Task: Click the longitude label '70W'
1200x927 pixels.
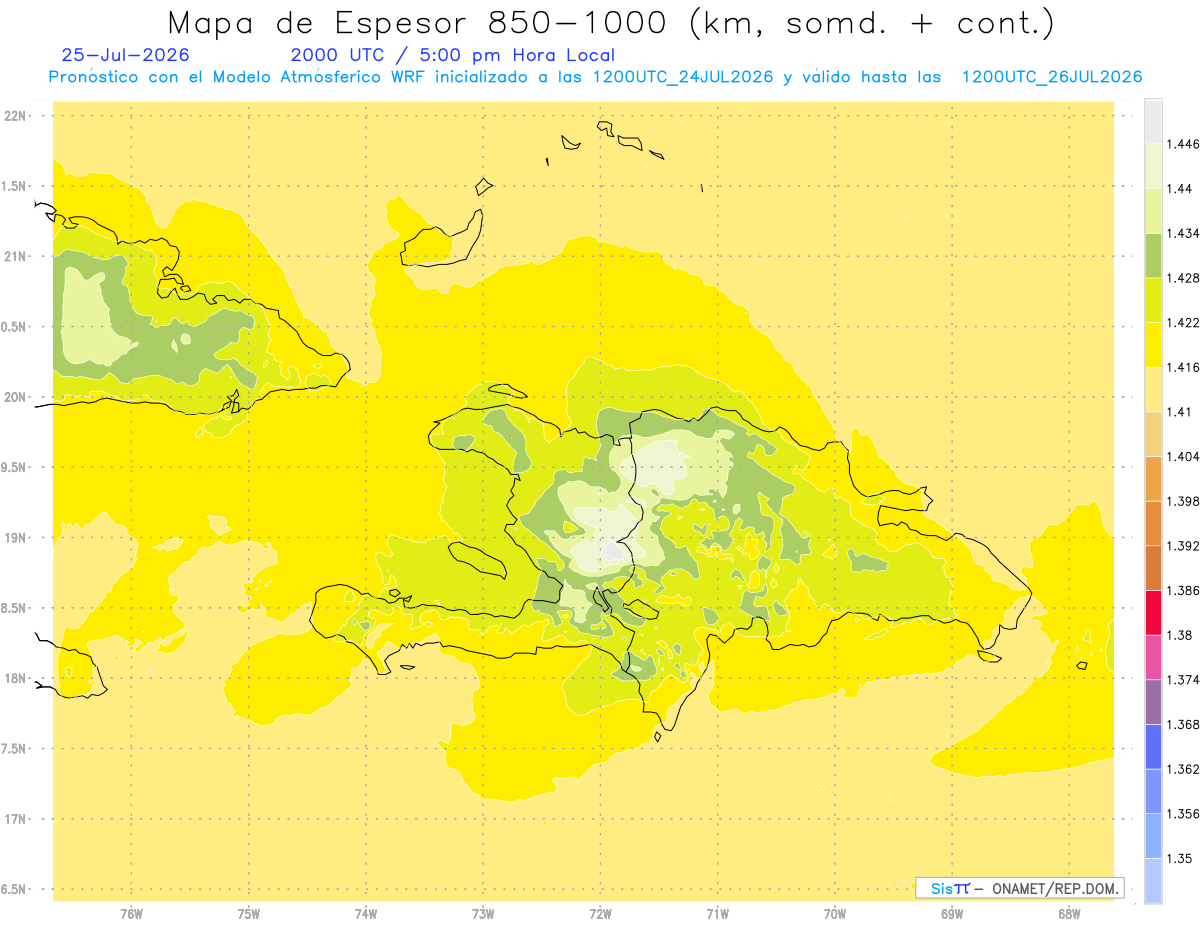Action: click(835, 914)
